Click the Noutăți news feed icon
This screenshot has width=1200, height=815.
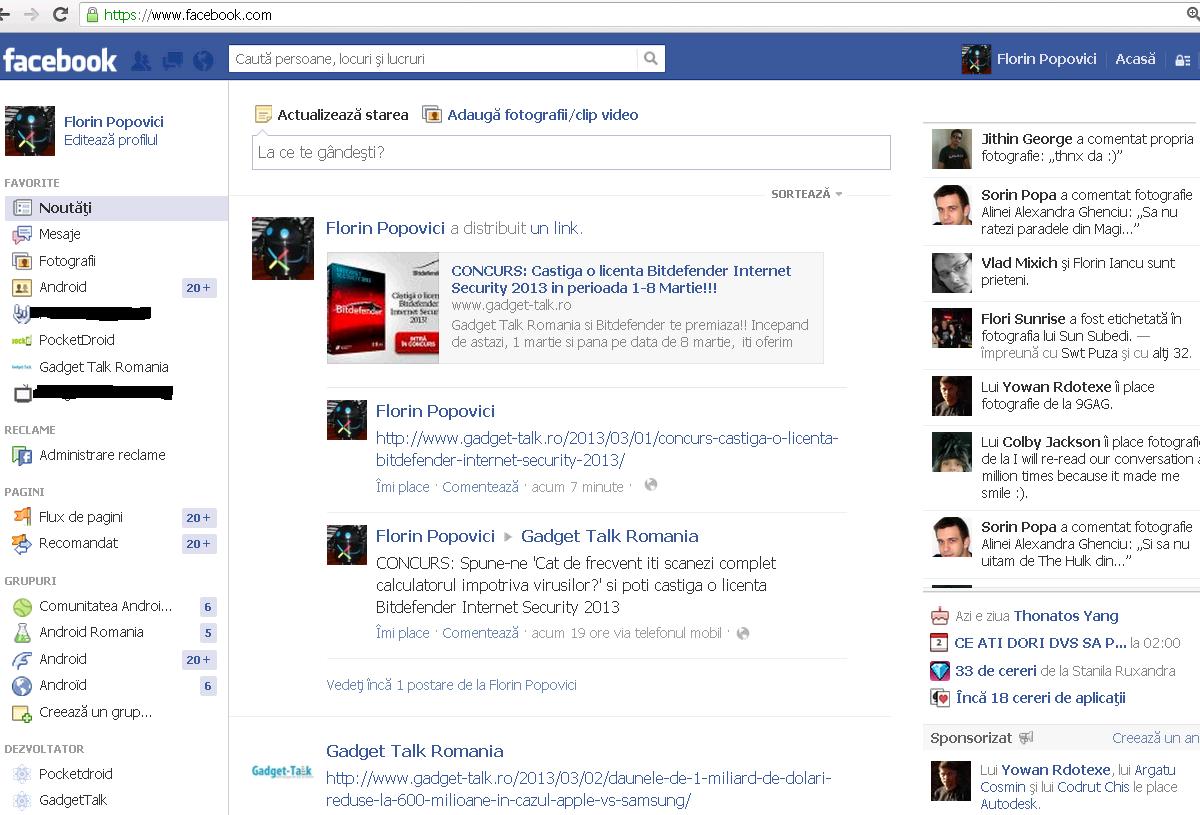[x=22, y=208]
